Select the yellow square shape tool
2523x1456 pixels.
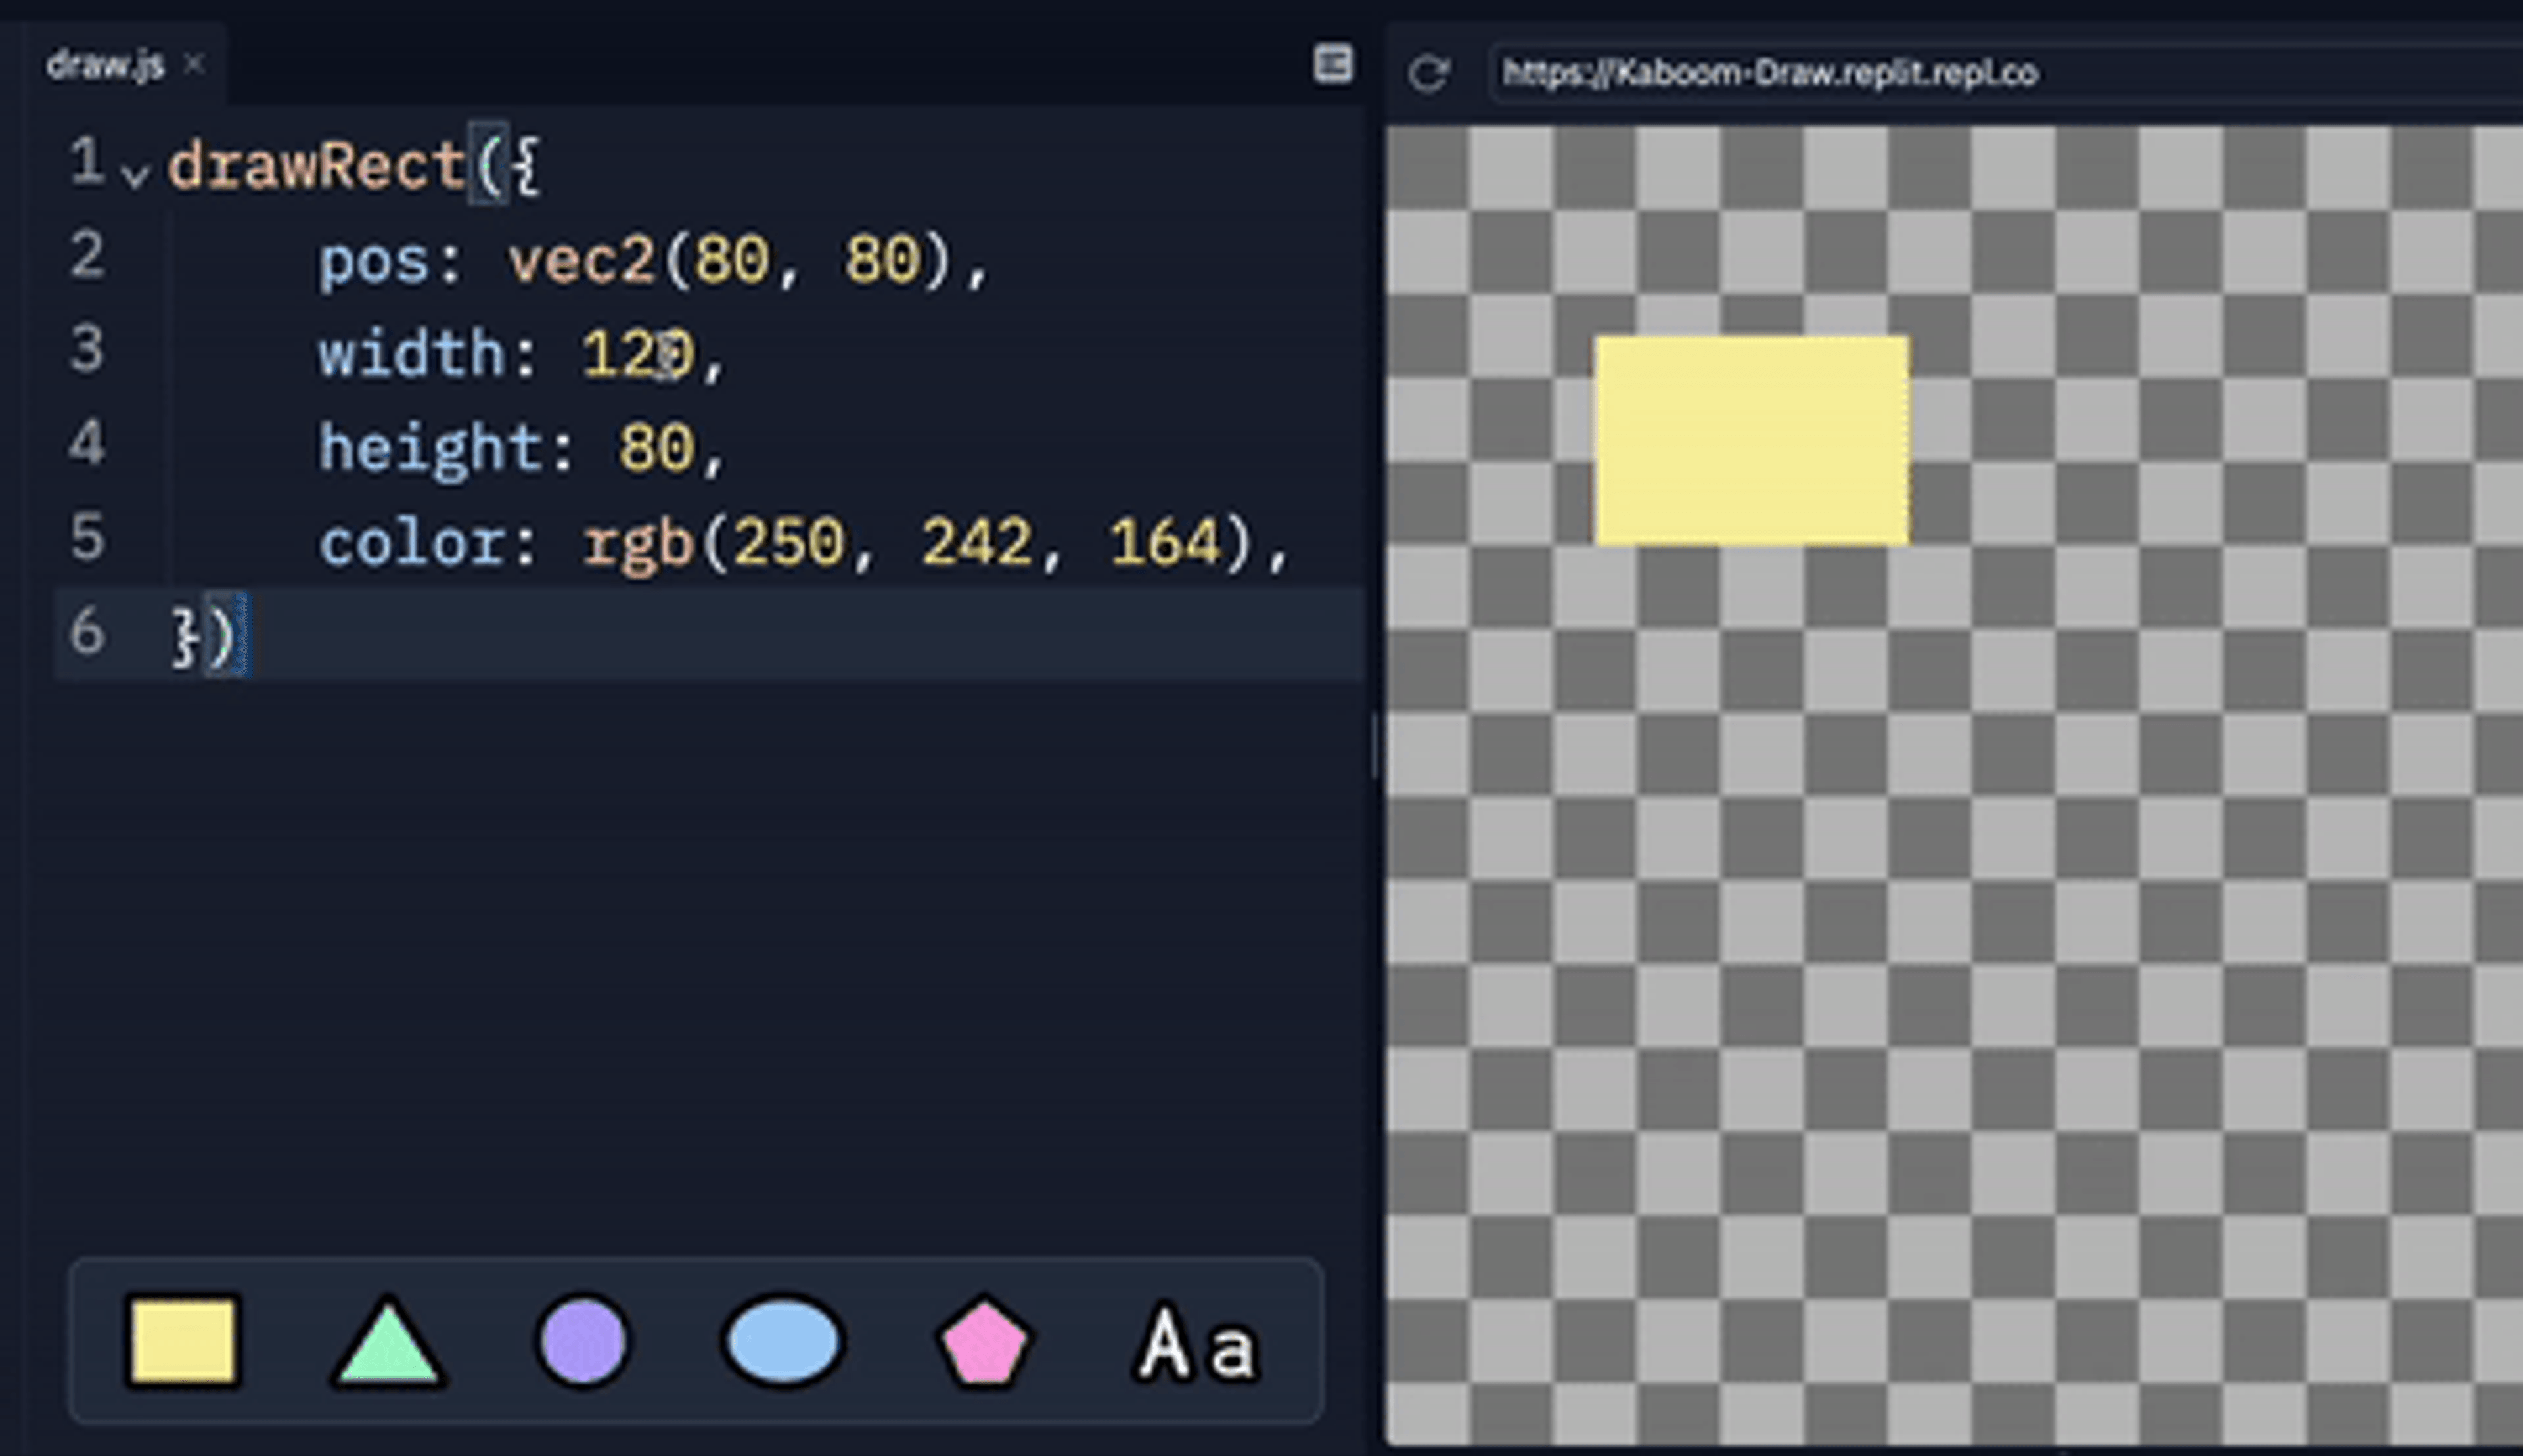(x=183, y=1342)
